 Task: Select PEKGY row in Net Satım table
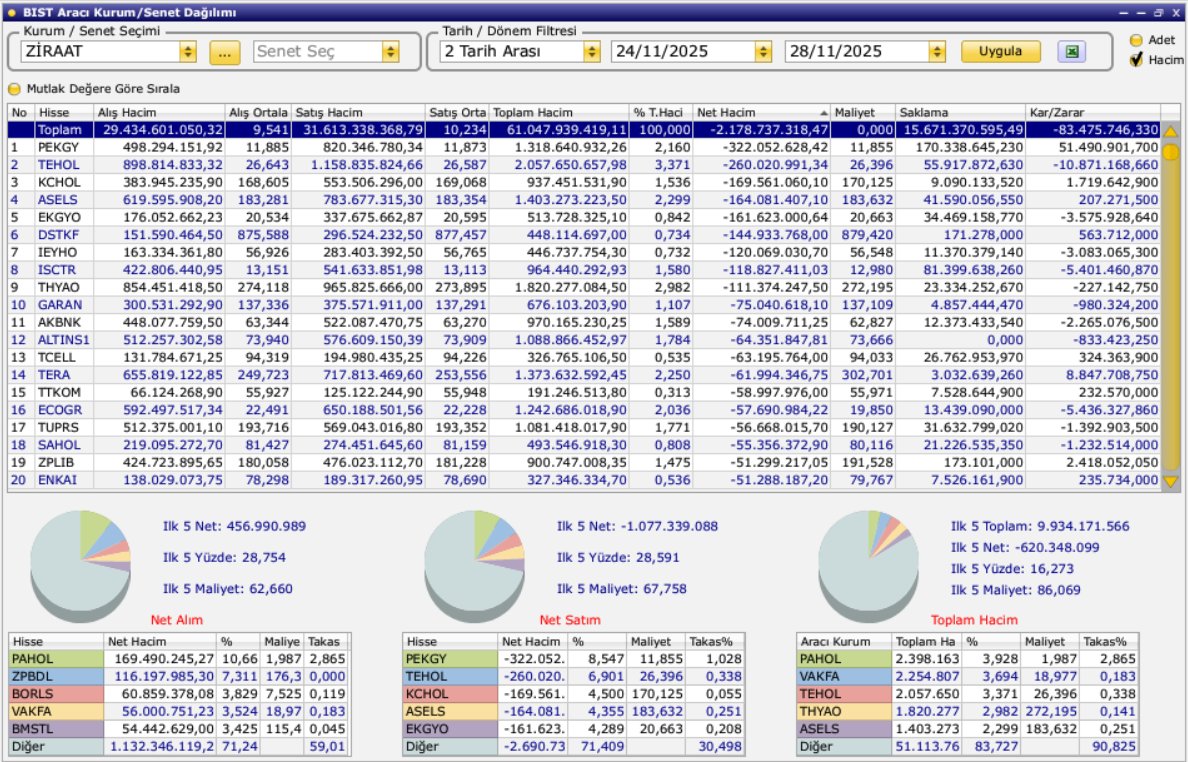point(573,659)
